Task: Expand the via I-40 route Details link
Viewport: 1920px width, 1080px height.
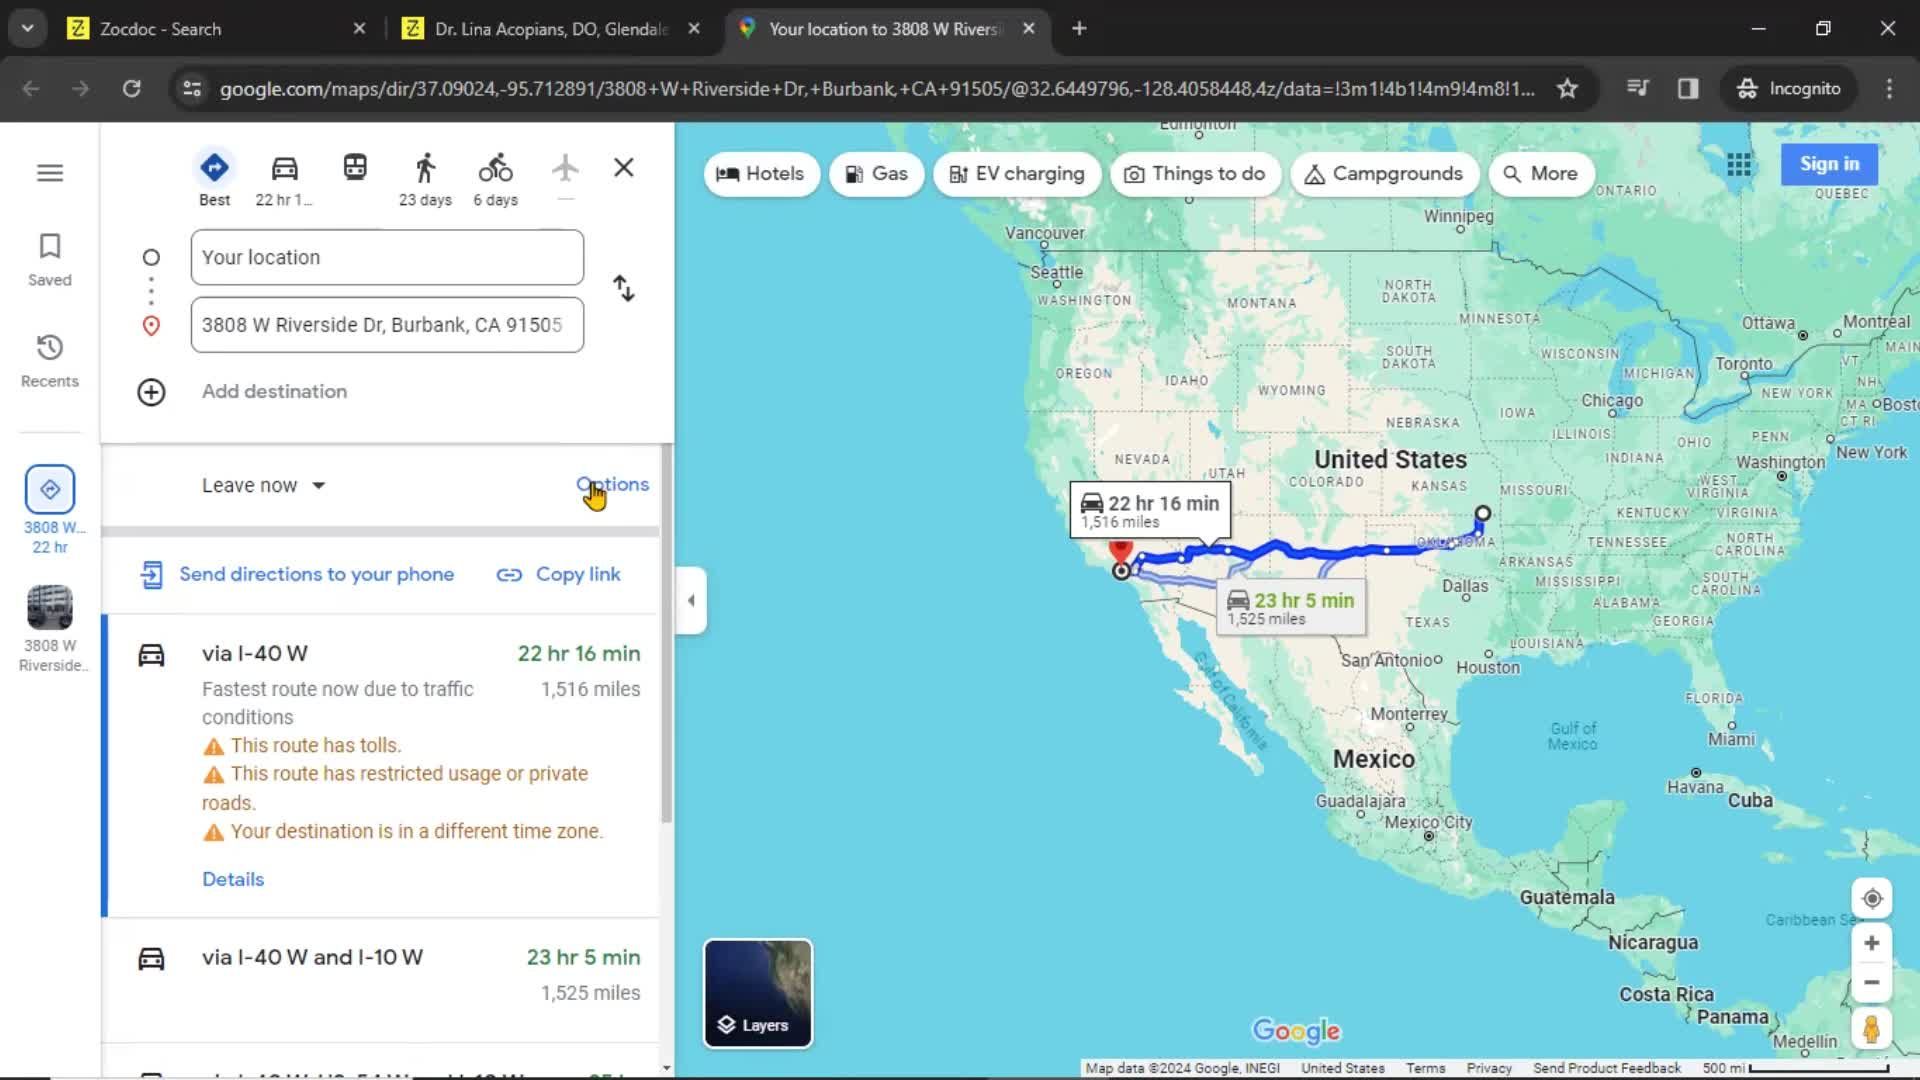Action: (232, 878)
